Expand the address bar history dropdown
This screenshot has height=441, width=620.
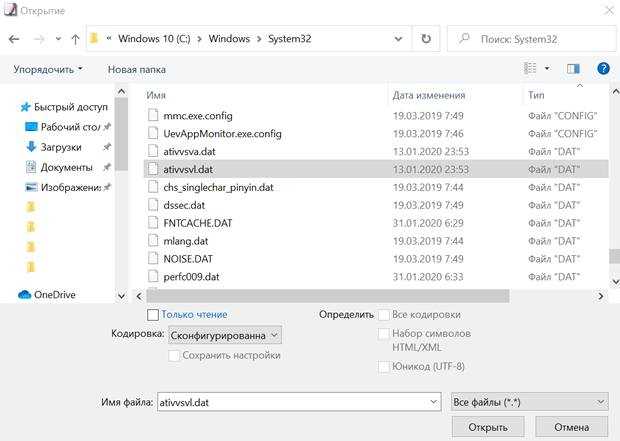pyautogui.click(x=398, y=39)
